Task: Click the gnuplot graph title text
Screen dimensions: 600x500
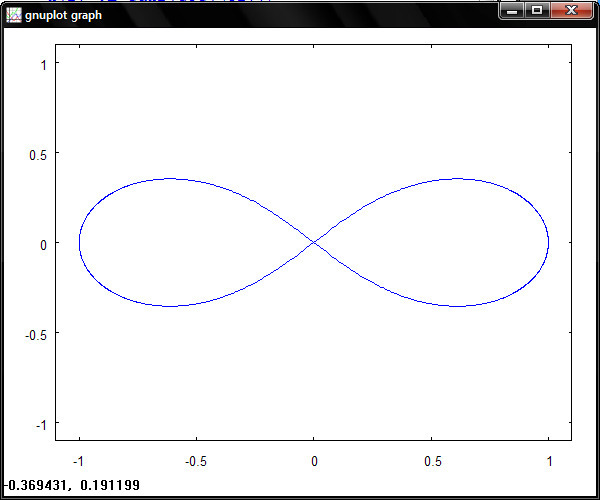Action: pos(64,15)
